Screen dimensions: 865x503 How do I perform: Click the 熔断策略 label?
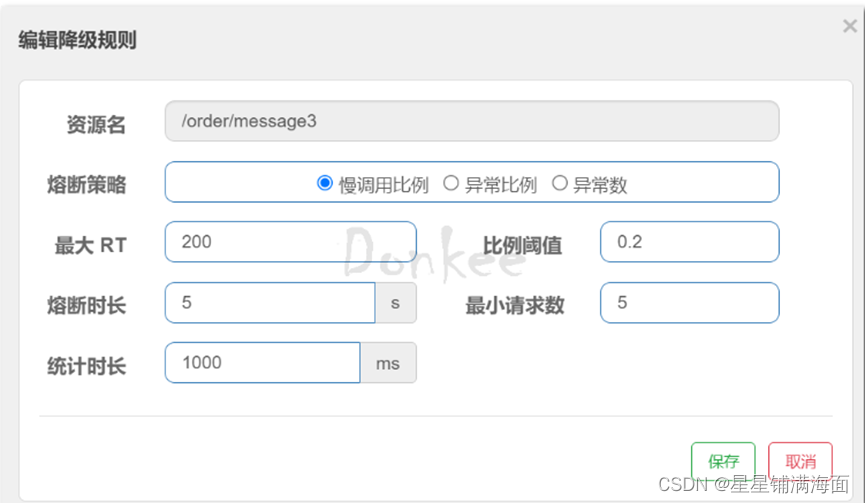tap(87, 184)
